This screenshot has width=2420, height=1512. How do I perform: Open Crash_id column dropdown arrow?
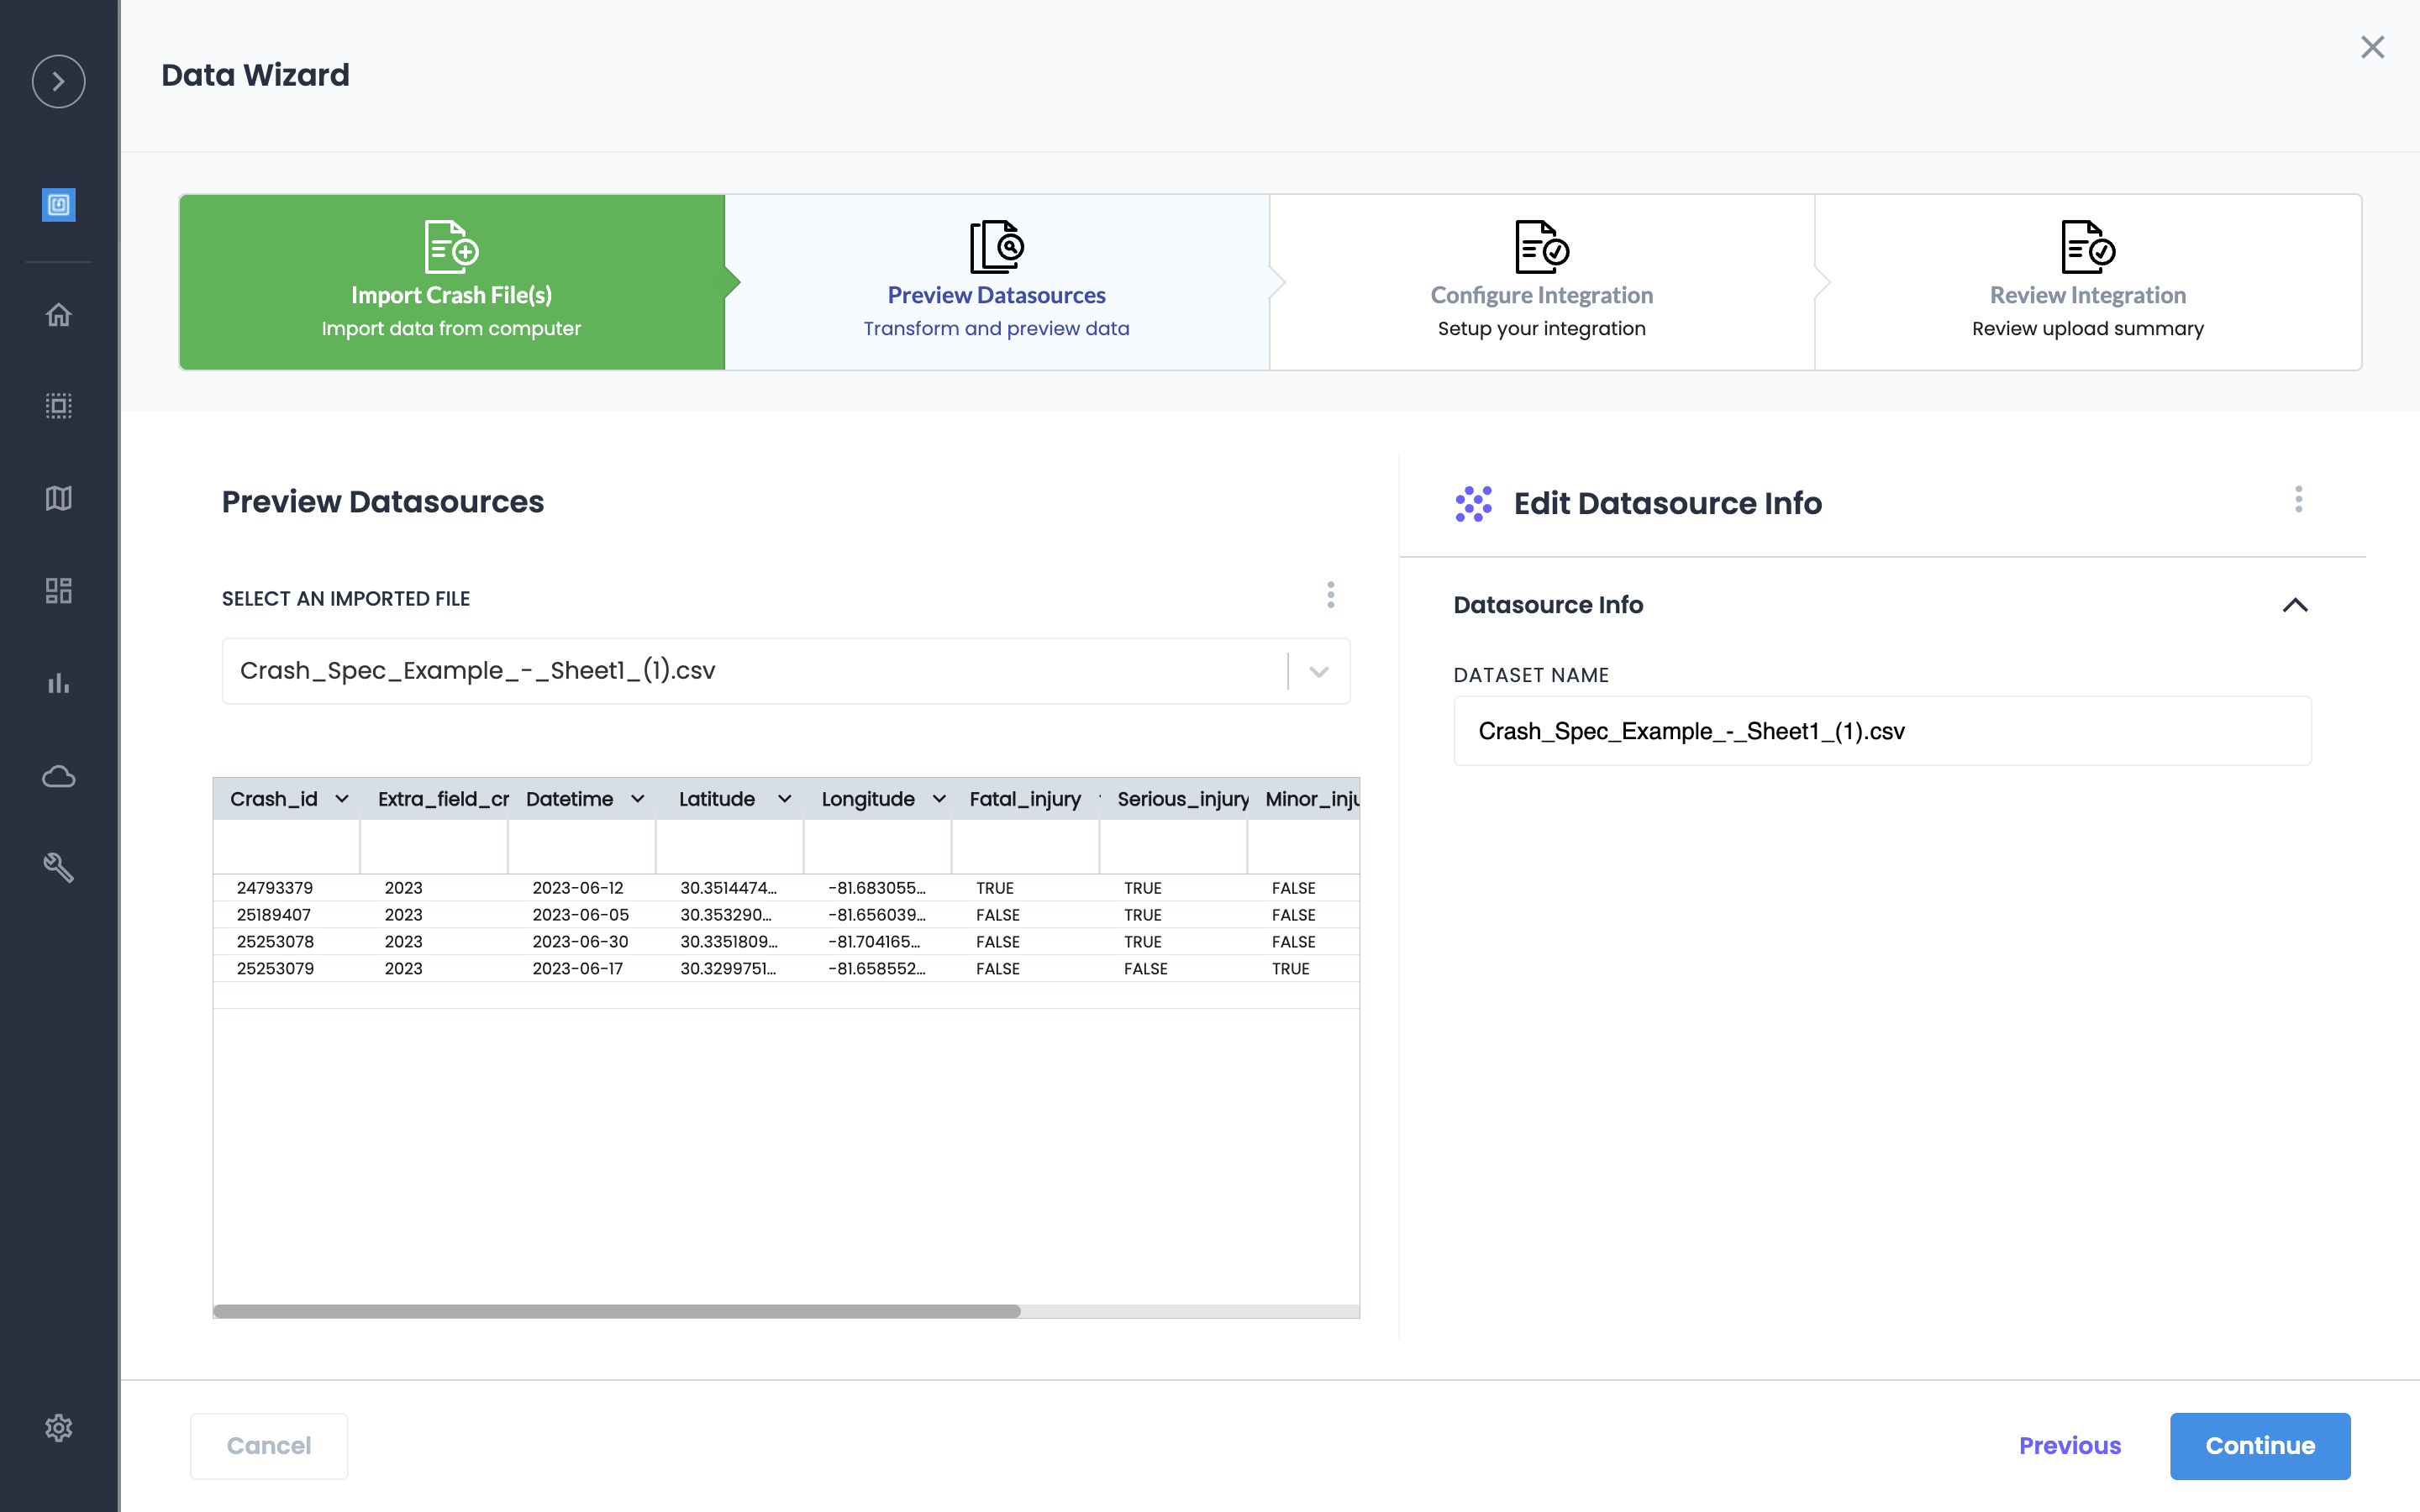[342, 799]
